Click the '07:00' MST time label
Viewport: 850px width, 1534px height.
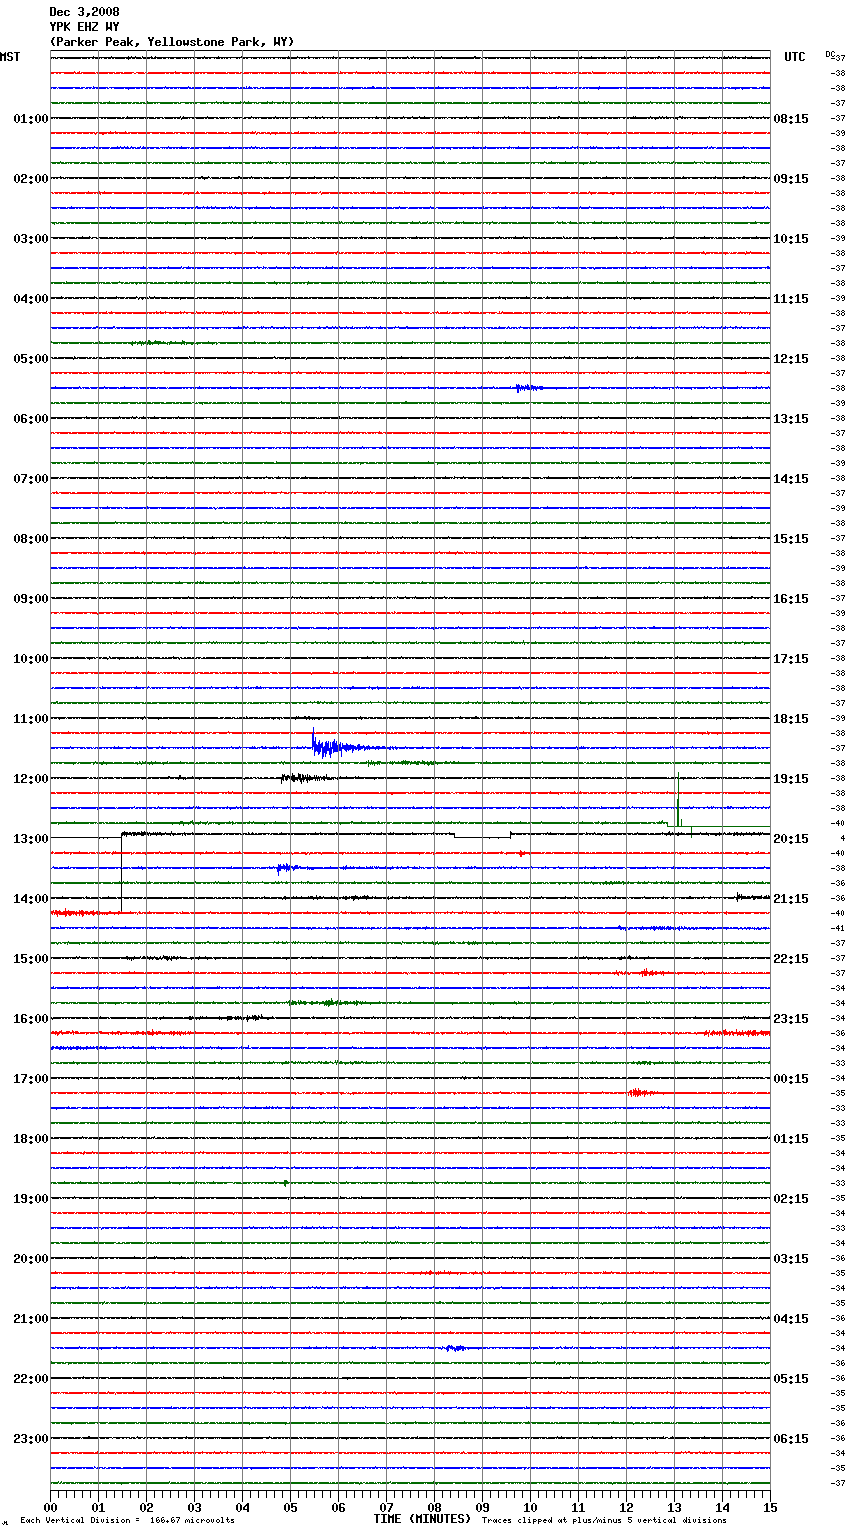(x=30, y=479)
